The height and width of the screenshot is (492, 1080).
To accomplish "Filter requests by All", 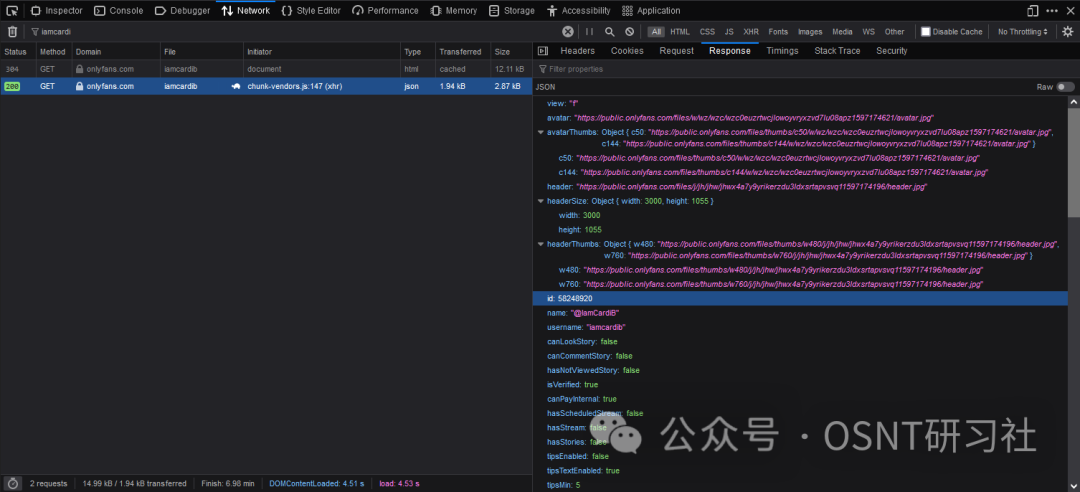I will [x=656, y=32].
